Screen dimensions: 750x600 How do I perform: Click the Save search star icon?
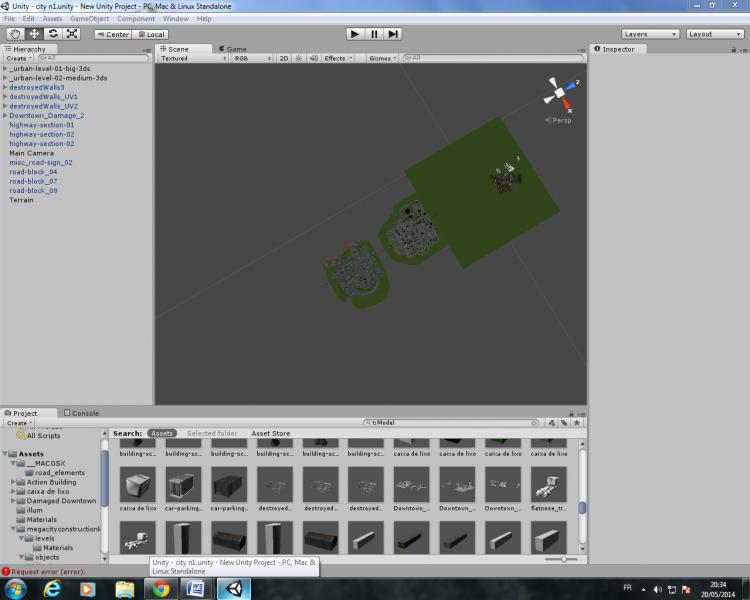[x=577, y=423]
